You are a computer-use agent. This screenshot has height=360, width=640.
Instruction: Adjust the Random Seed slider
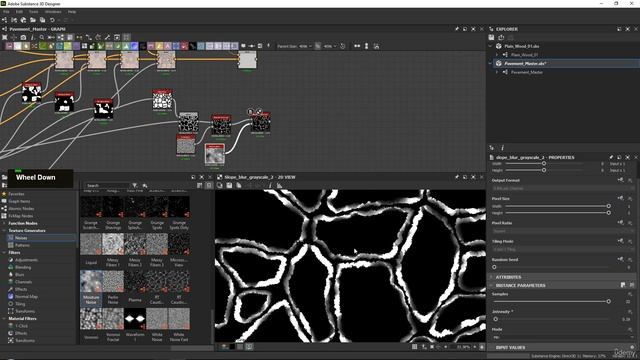(551, 267)
